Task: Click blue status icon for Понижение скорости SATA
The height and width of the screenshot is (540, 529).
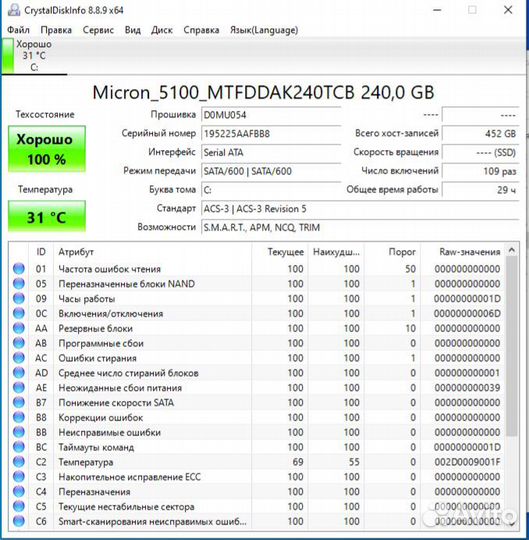Action: [x=19, y=402]
